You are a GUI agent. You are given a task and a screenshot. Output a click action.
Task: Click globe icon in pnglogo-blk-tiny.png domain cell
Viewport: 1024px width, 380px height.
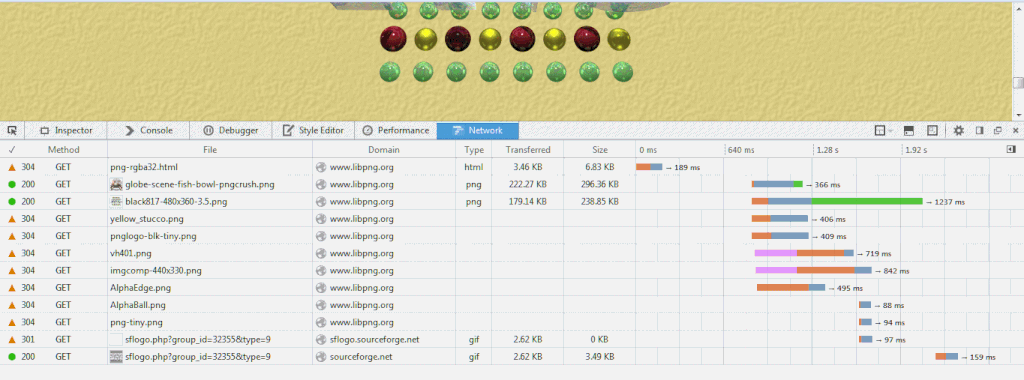click(x=321, y=236)
